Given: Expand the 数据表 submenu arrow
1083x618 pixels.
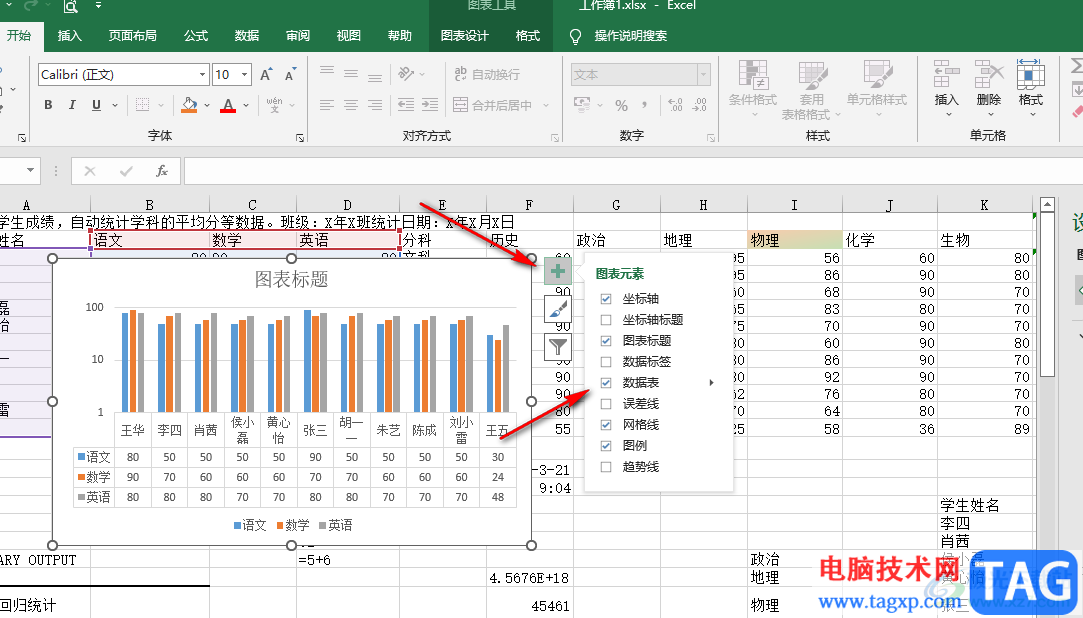Looking at the screenshot, I should pos(712,383).
